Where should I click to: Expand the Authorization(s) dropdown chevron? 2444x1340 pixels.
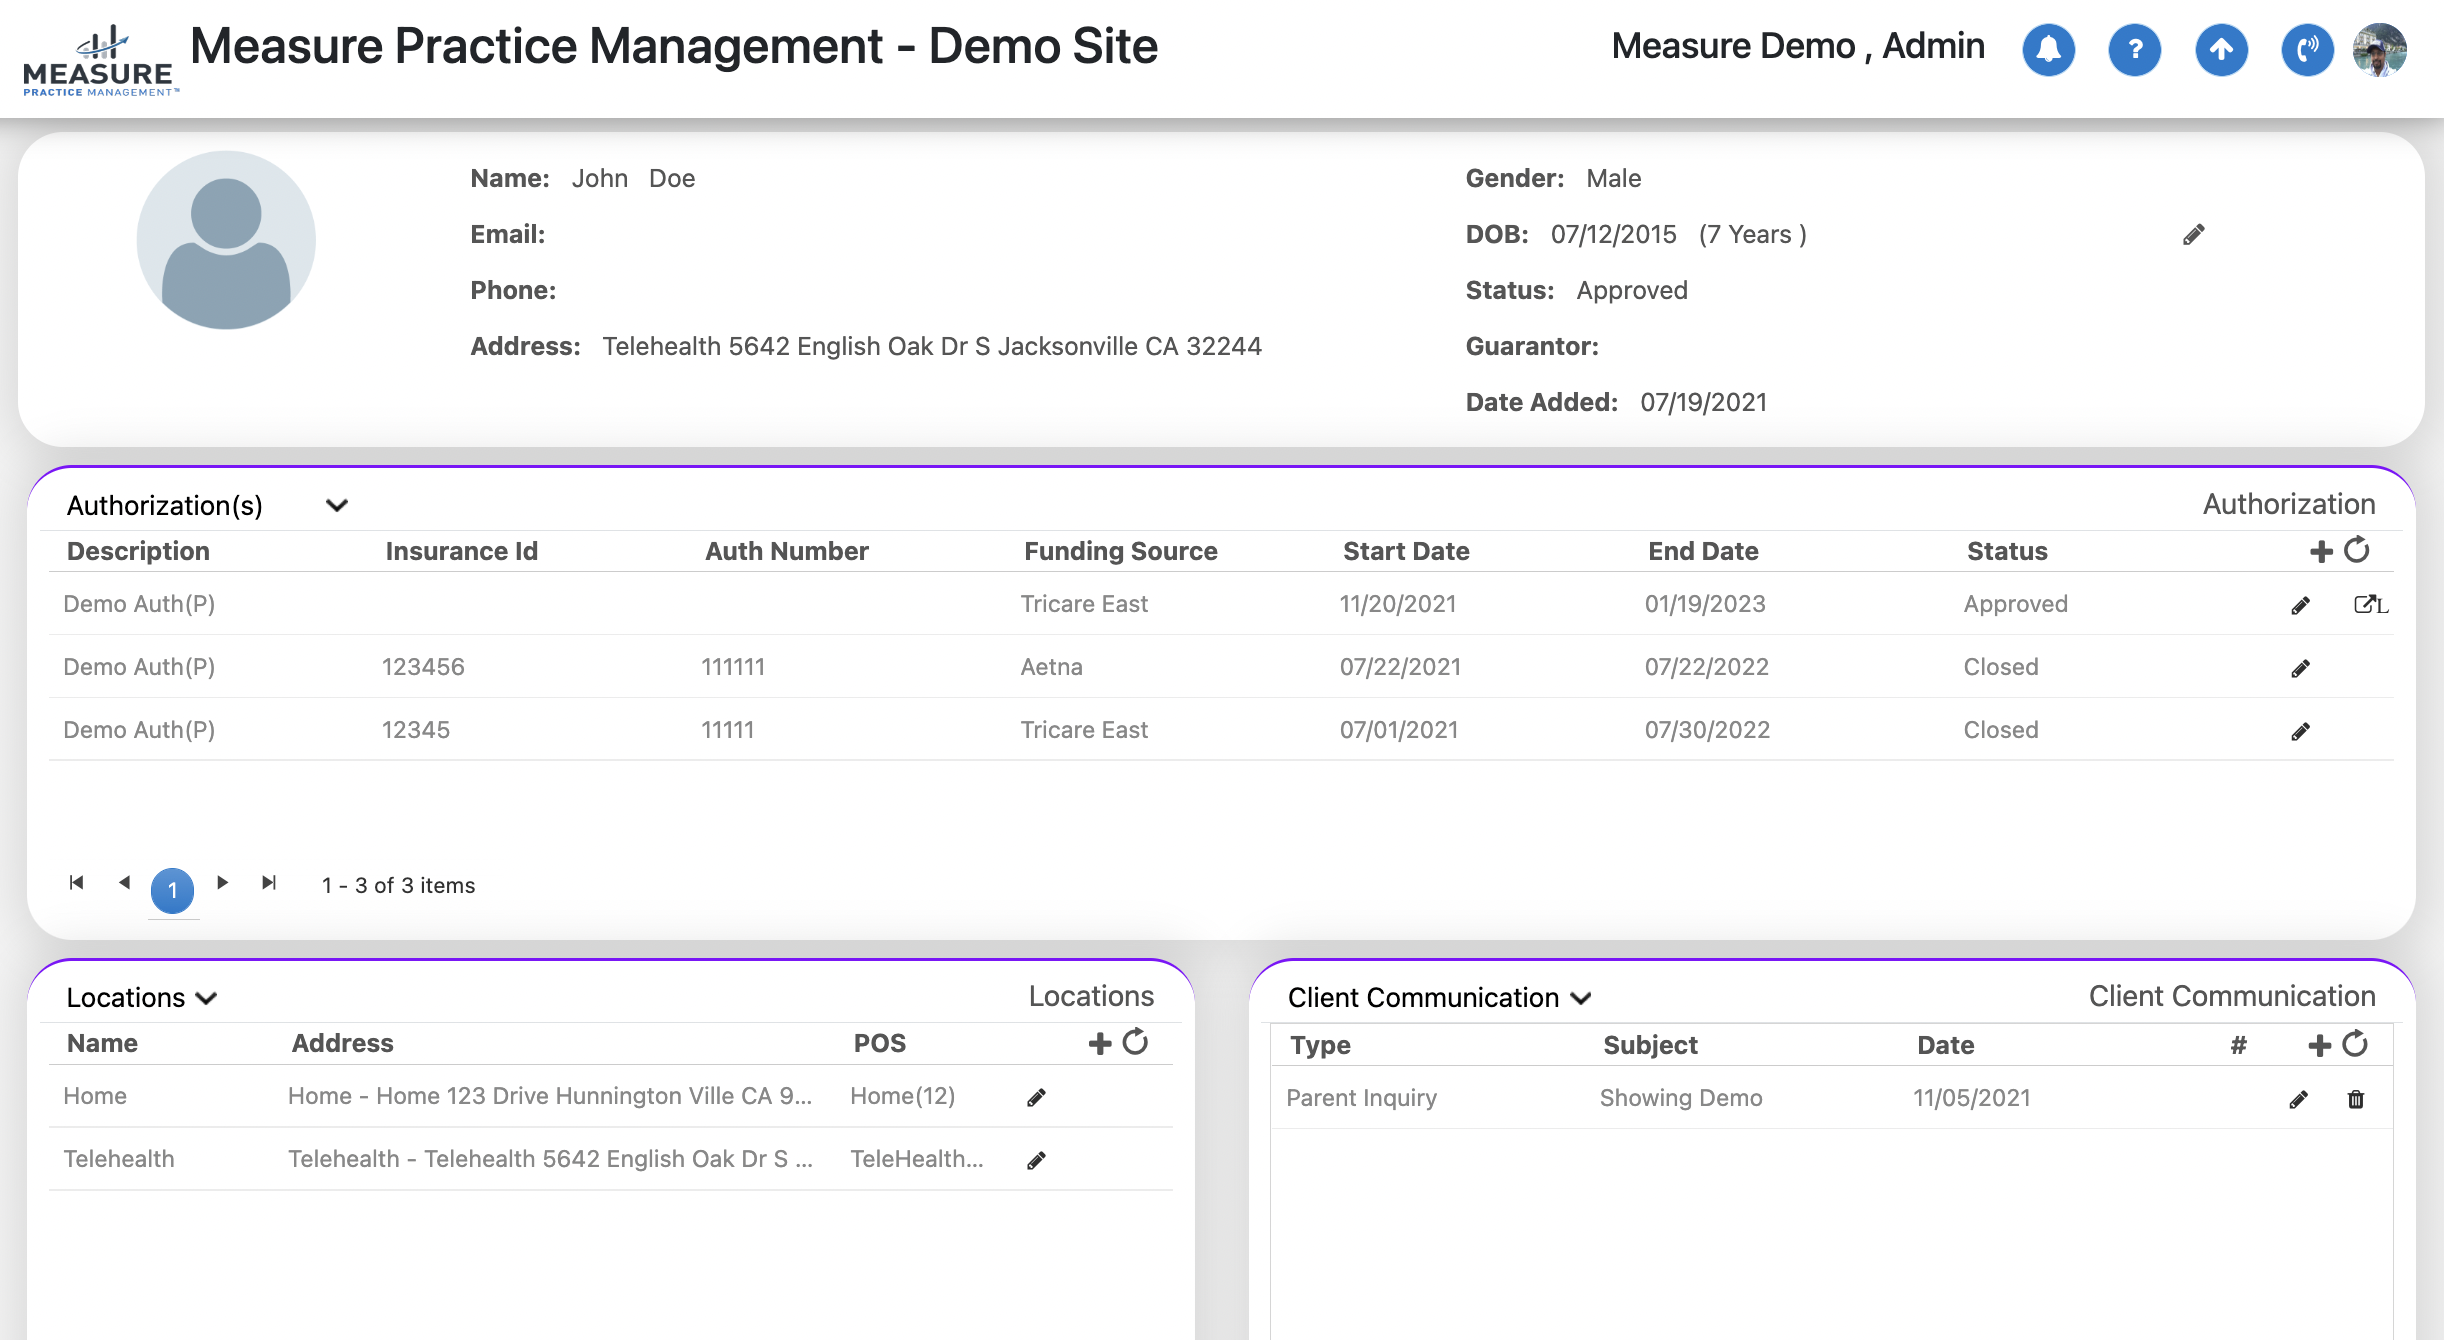337,505
